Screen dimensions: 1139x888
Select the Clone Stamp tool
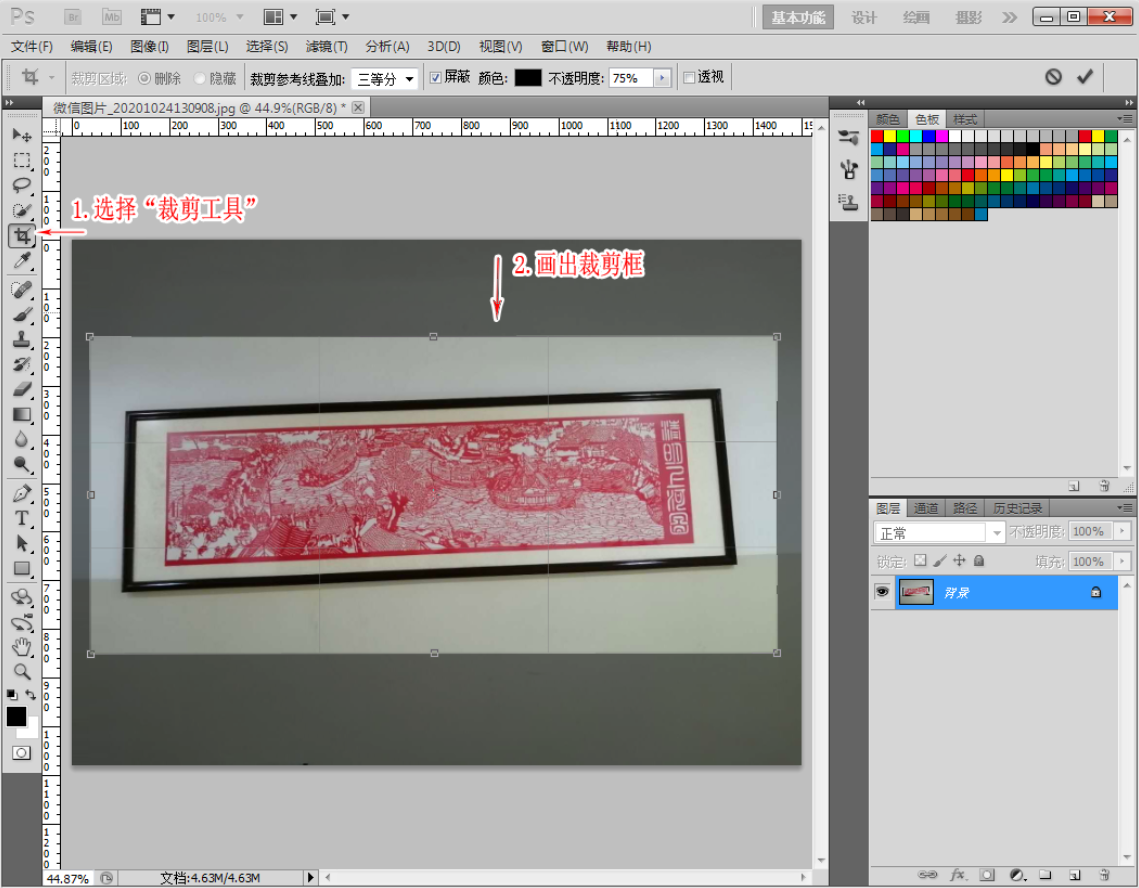(x=22, y=339)
